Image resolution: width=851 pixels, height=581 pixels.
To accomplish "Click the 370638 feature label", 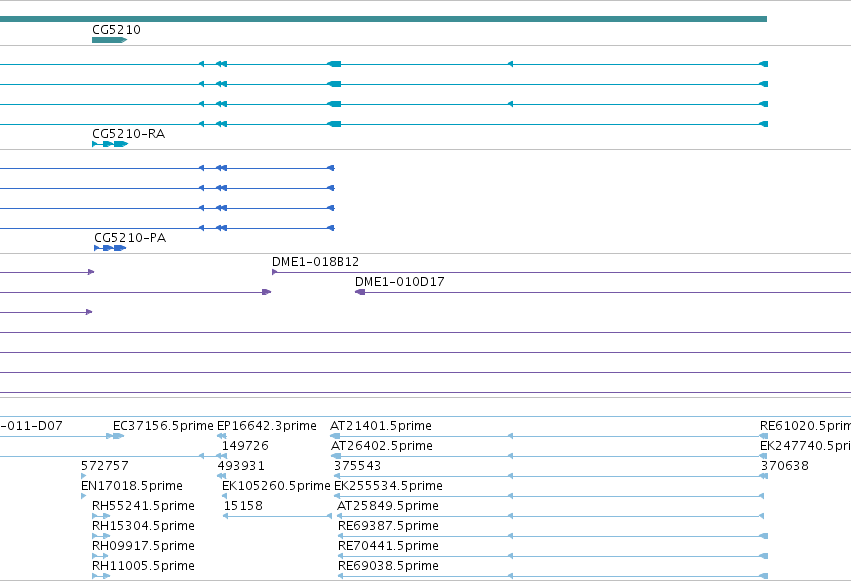I will 785,466.
